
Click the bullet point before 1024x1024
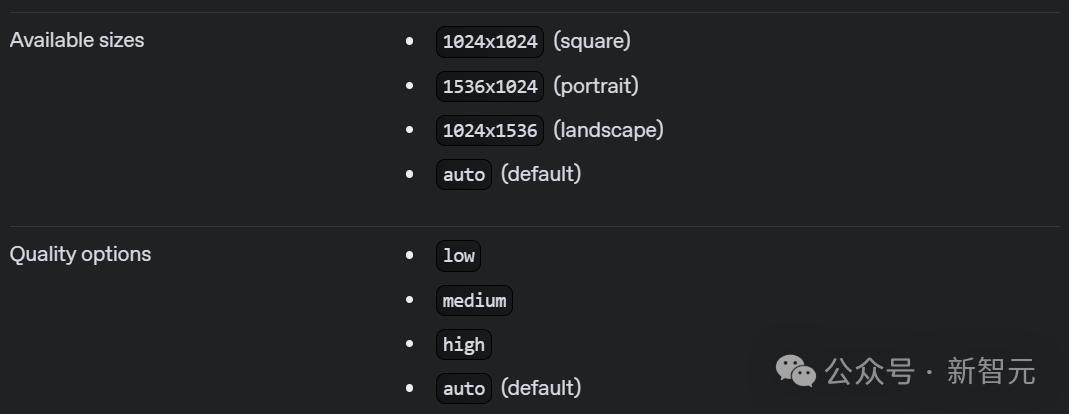[409, 42]
